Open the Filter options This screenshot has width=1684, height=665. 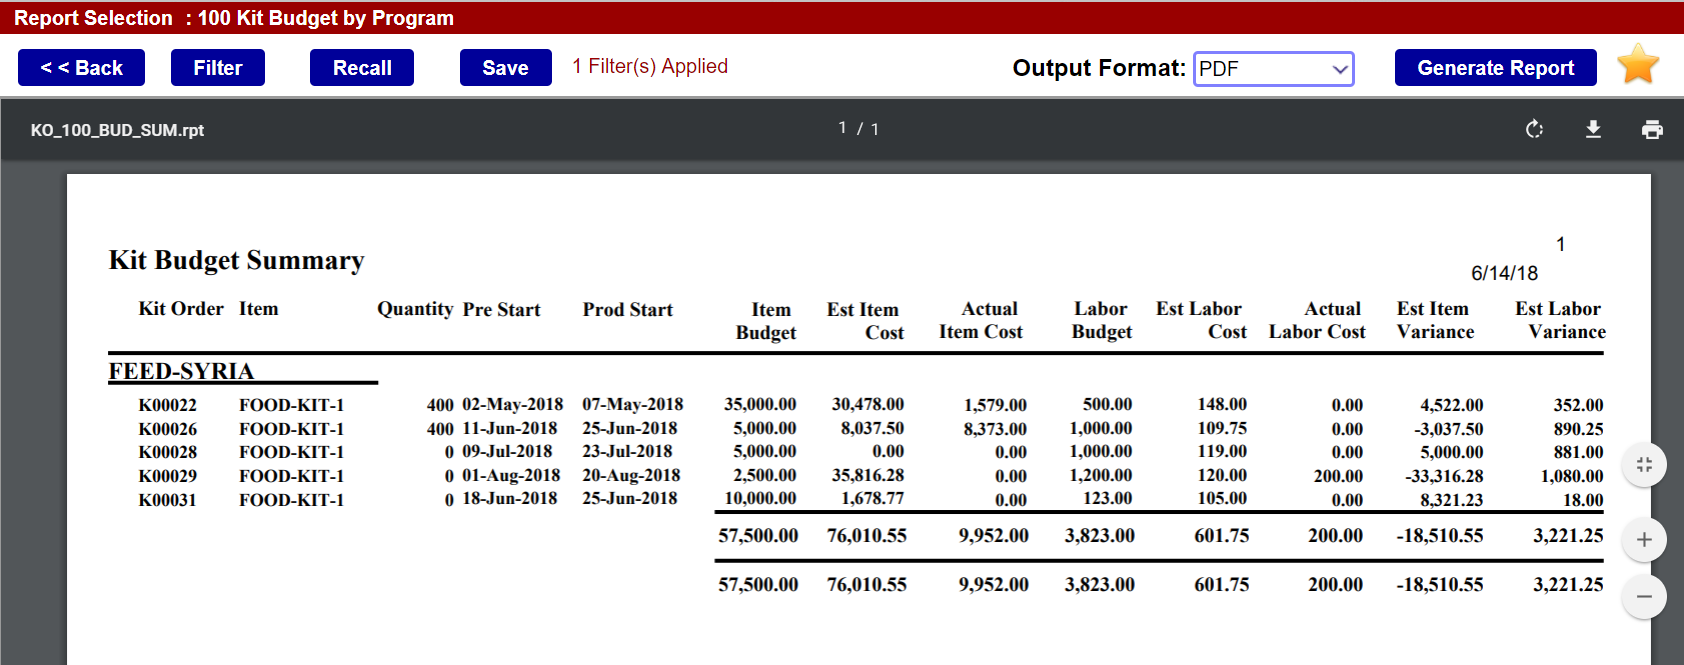218,68
